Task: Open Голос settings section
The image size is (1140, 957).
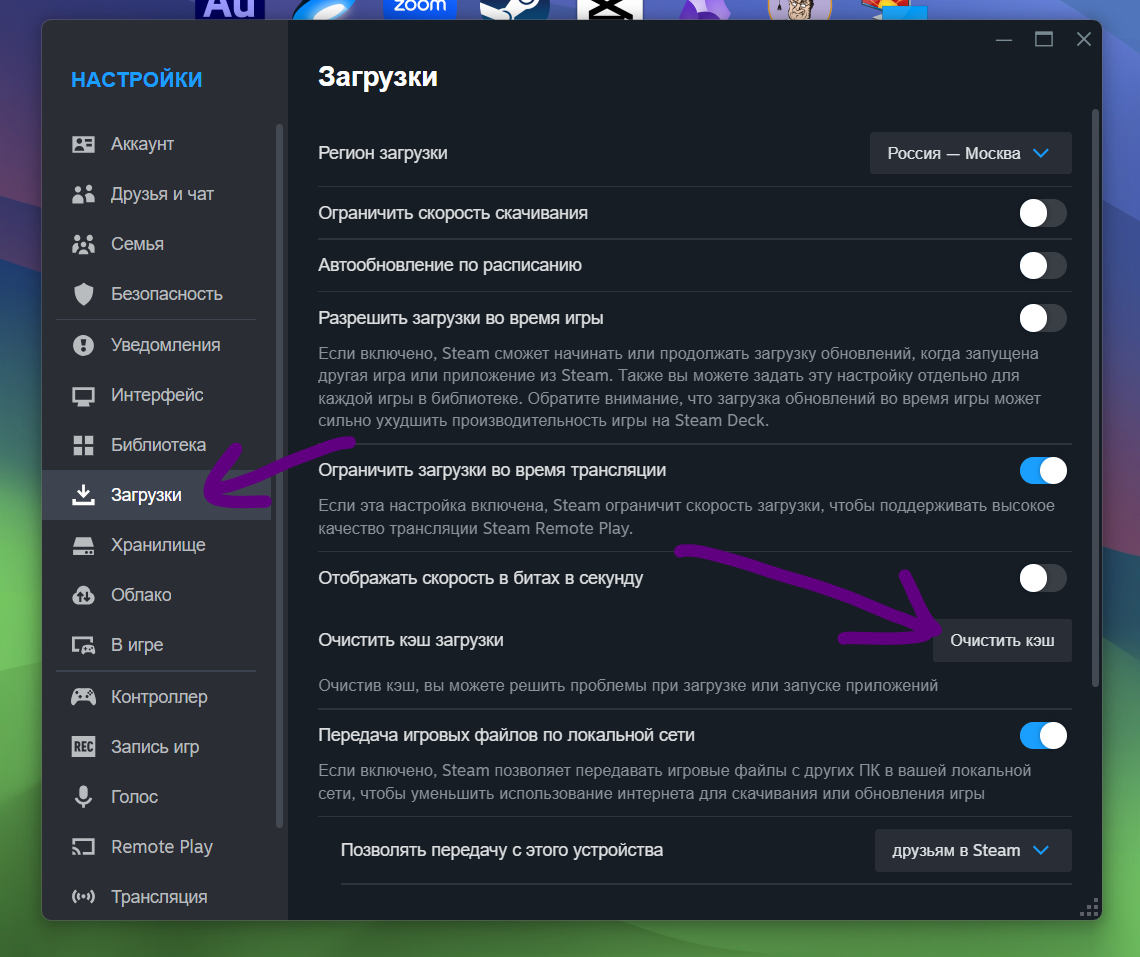Action: point(156,797)
